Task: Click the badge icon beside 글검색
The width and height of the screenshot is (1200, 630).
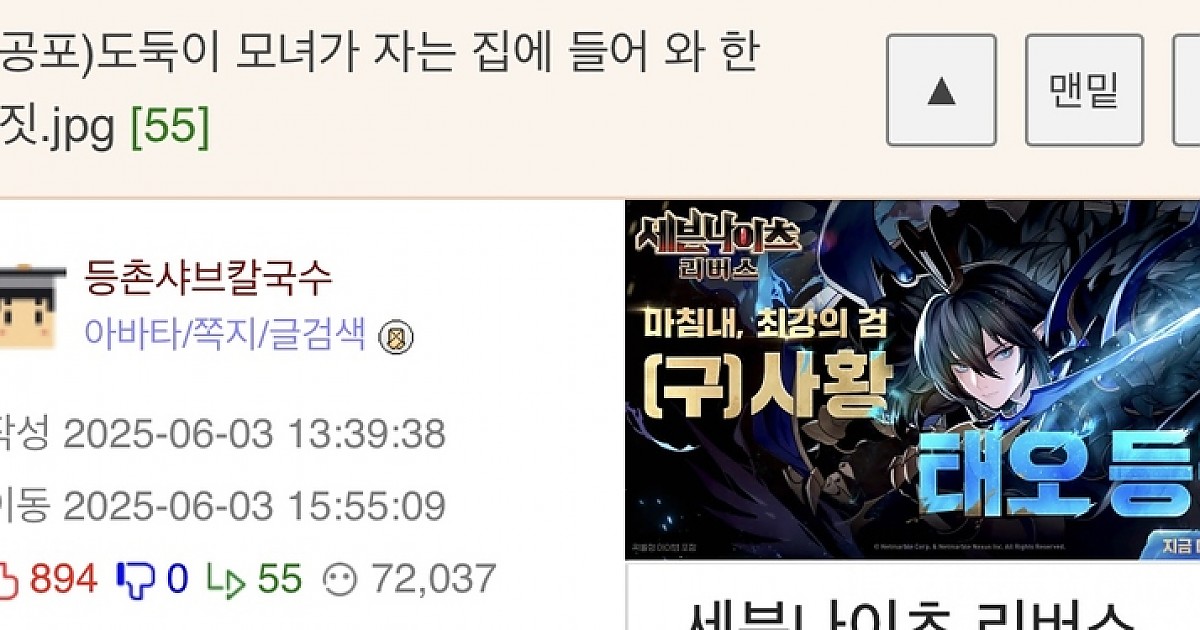Action: point(396,338)
